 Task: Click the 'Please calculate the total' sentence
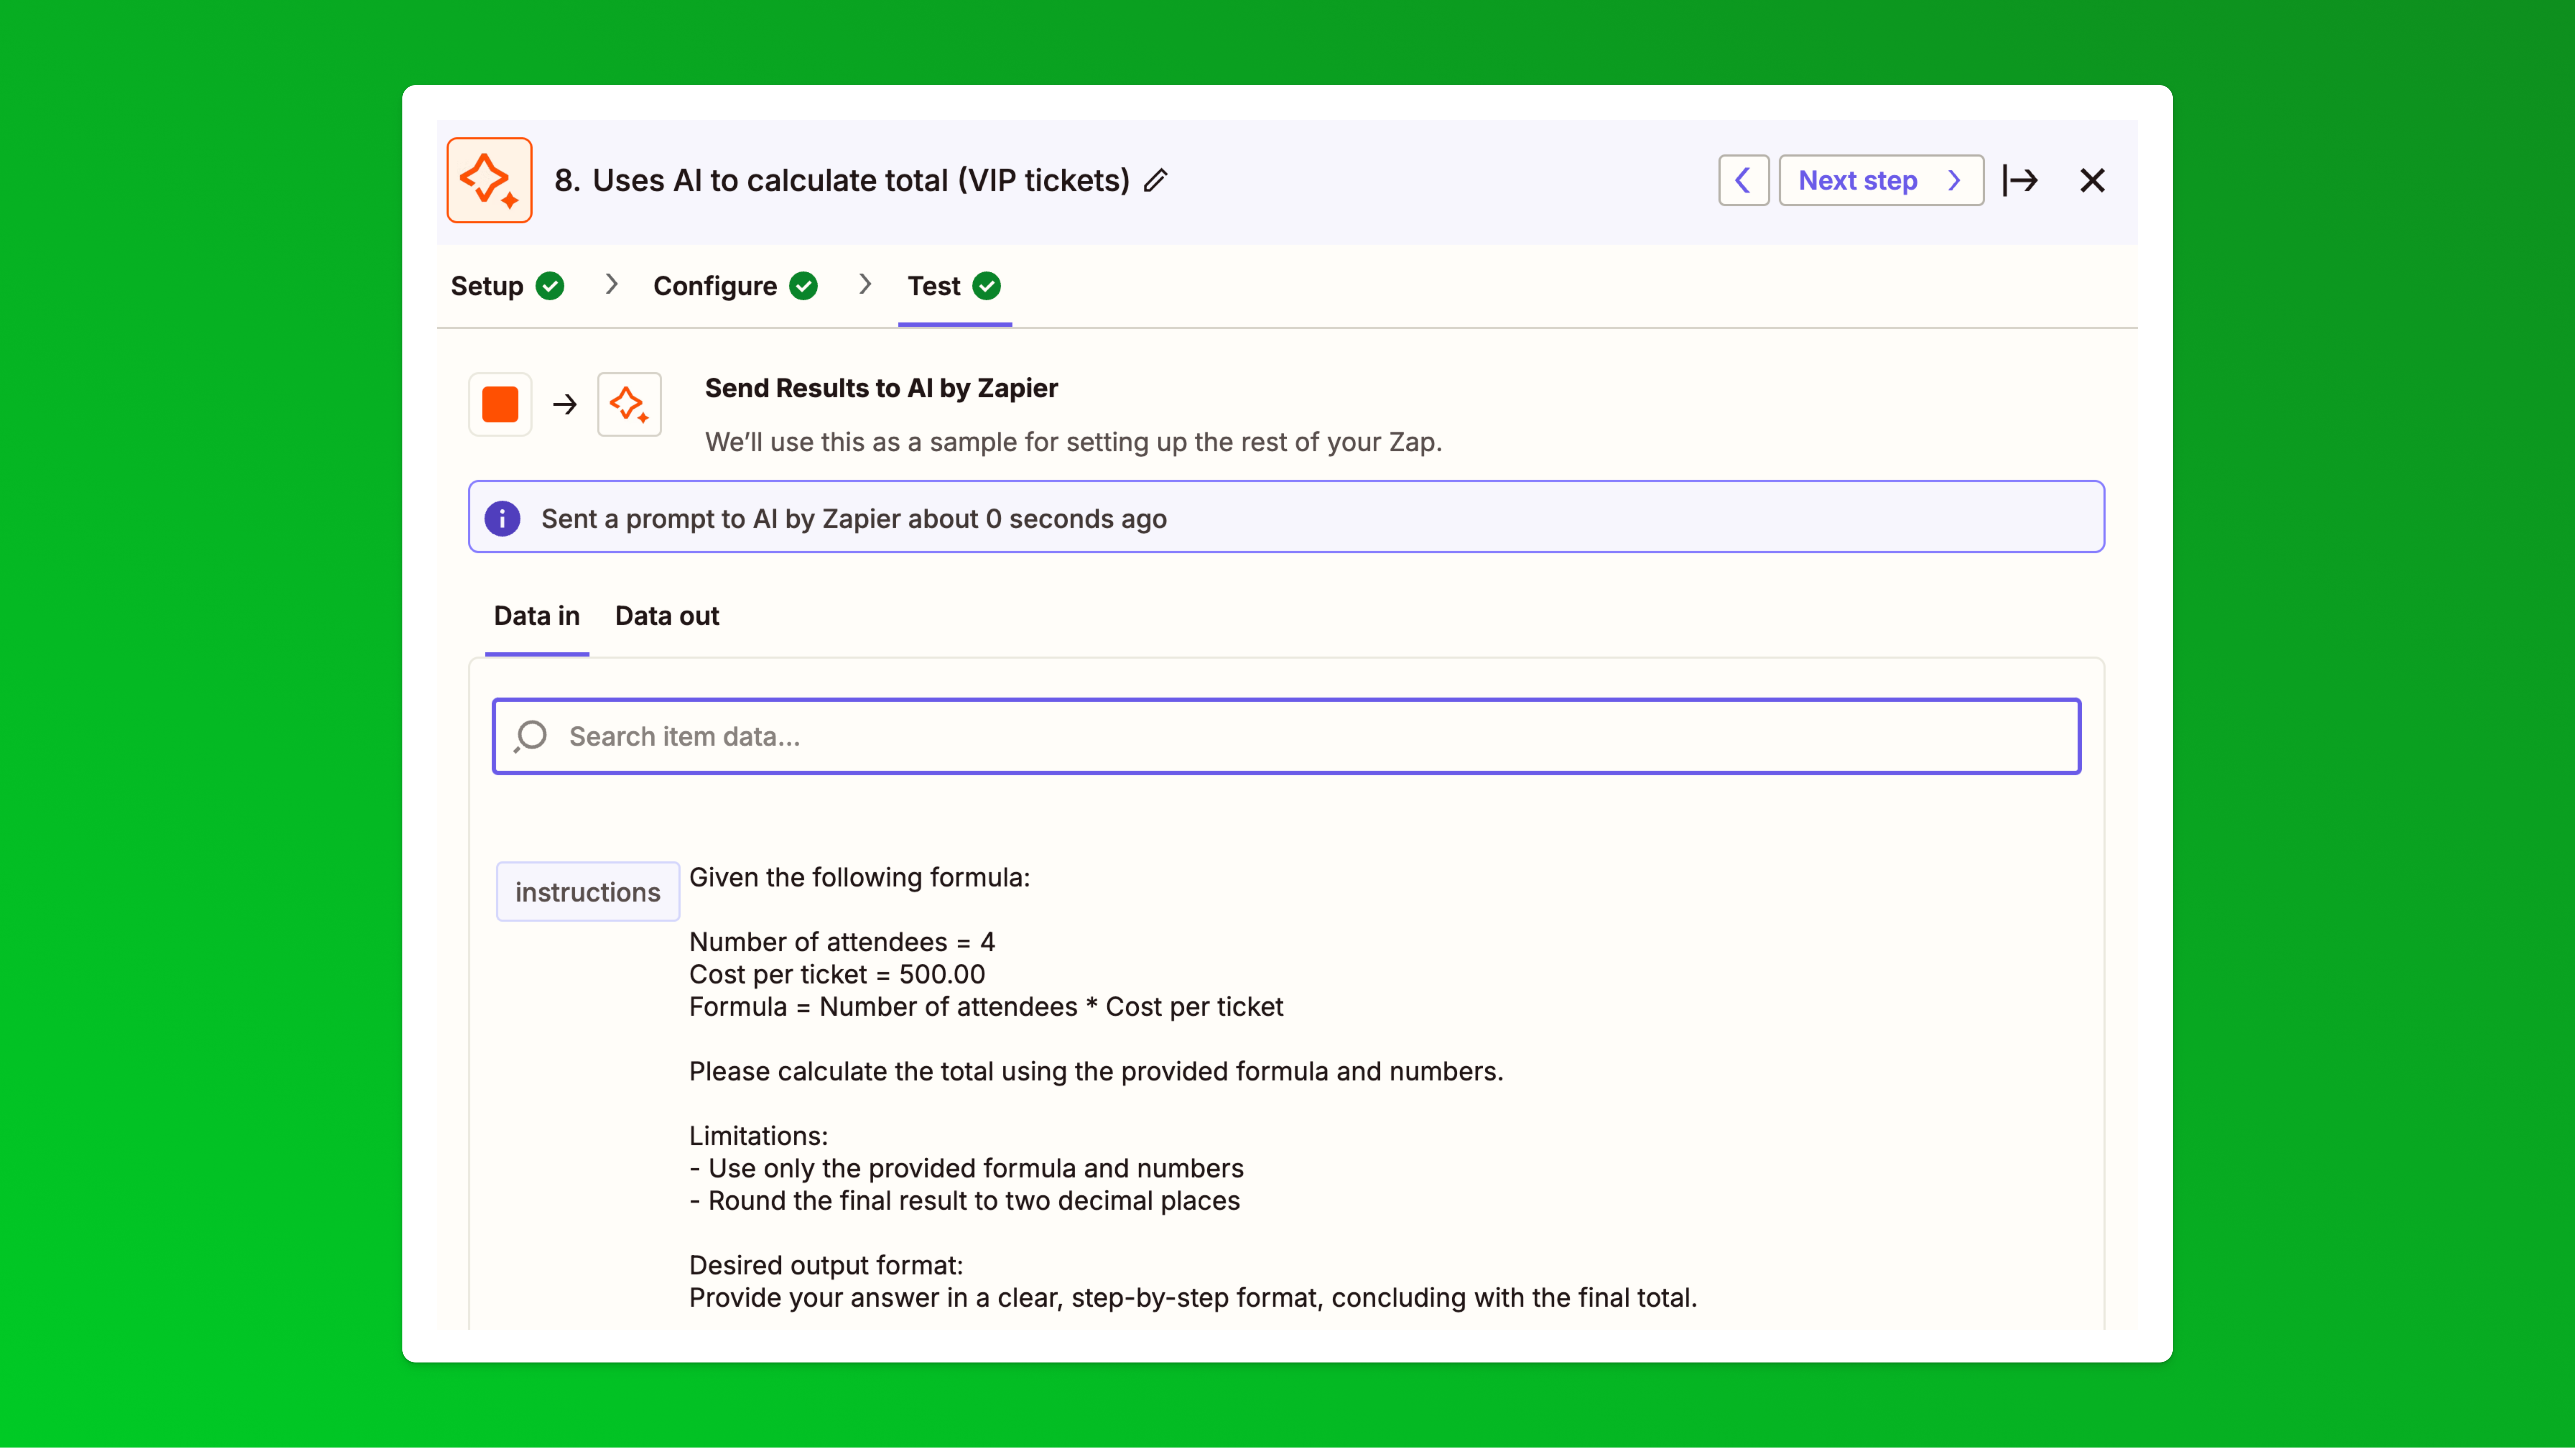1096,1071
